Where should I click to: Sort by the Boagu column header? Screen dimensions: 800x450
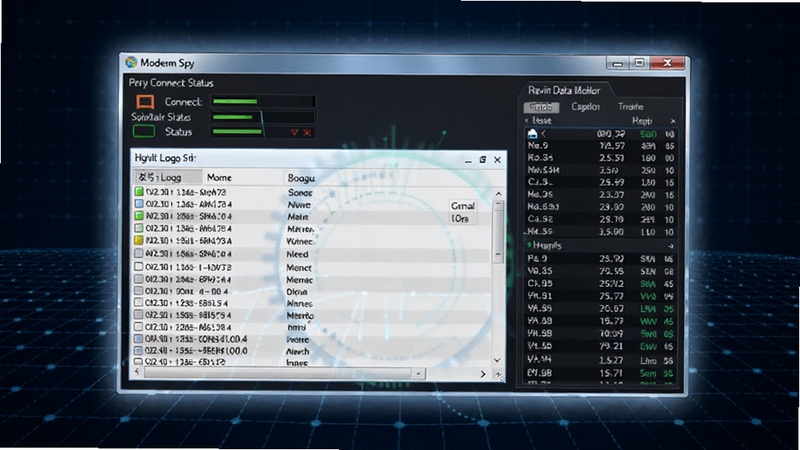pos(301,178)
